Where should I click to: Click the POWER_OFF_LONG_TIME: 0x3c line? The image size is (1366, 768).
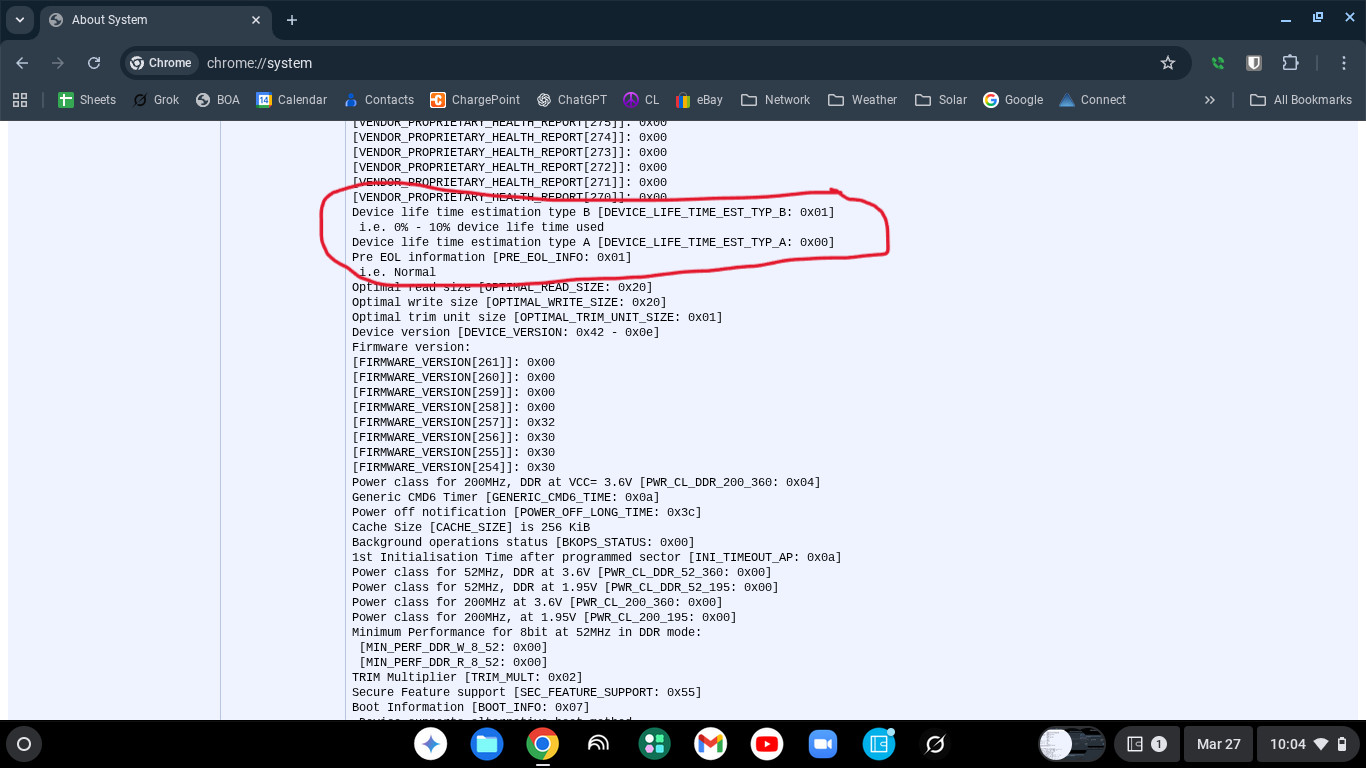click(x=527, y=512)
